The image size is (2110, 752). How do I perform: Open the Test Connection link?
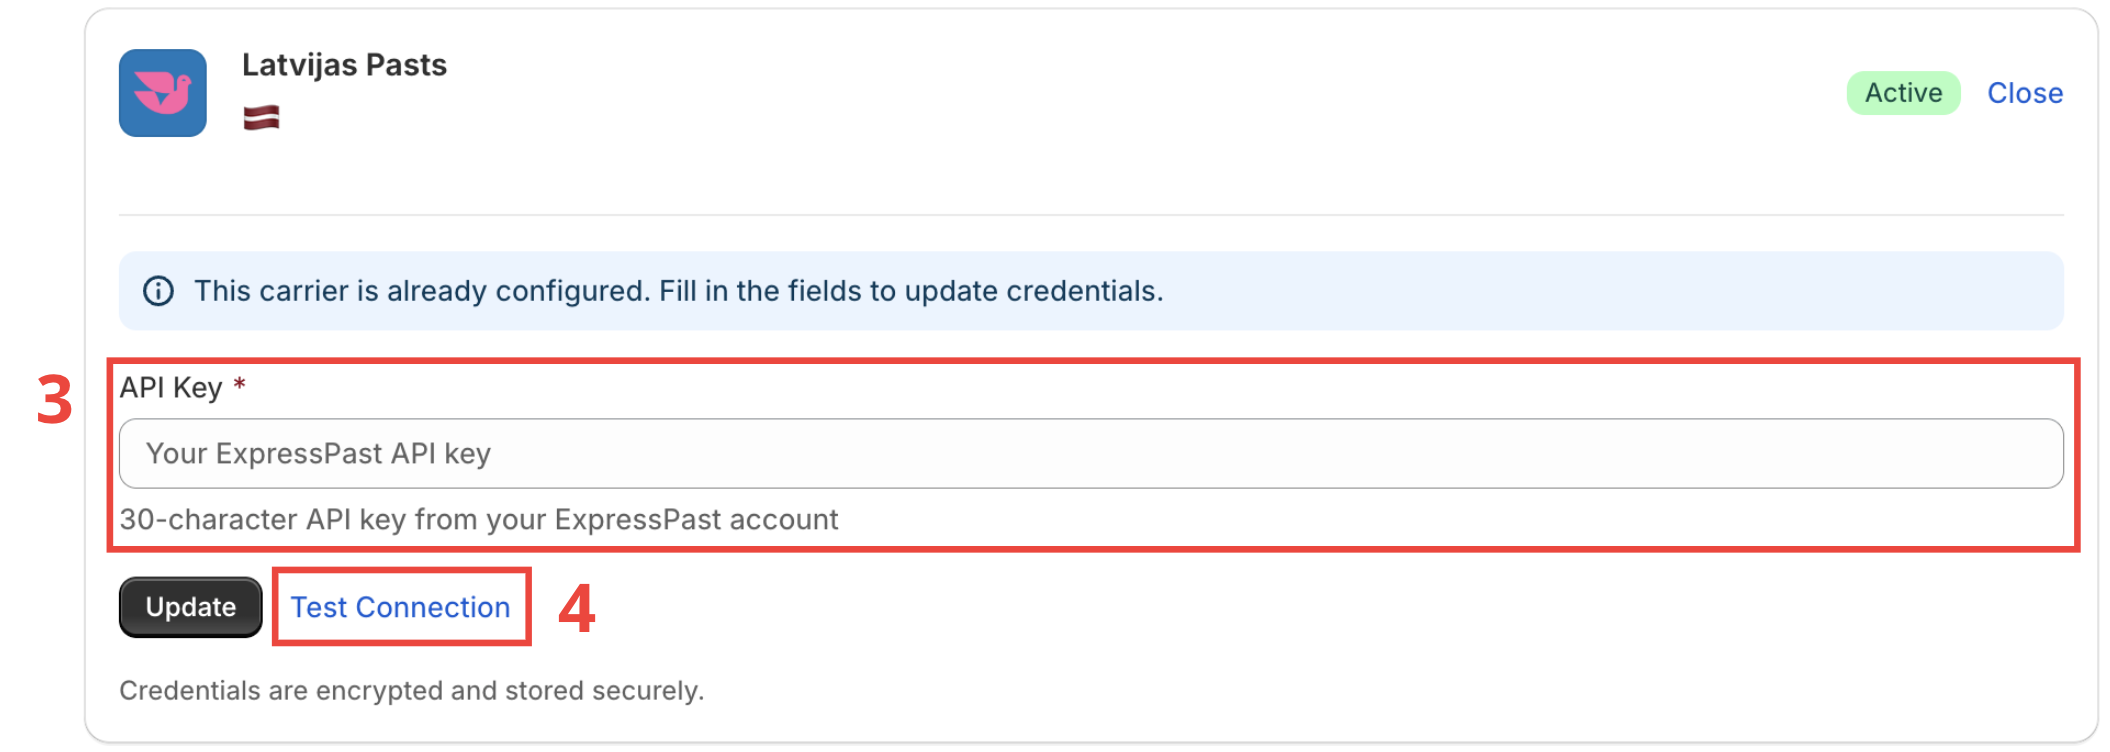[400, 606]
